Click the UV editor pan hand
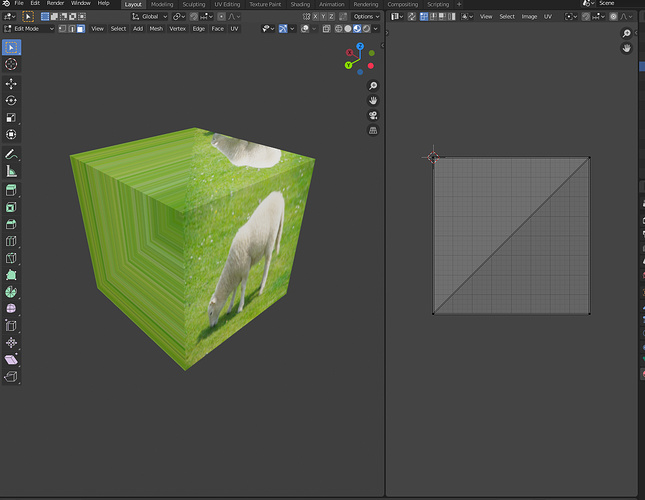 [626, 48]
